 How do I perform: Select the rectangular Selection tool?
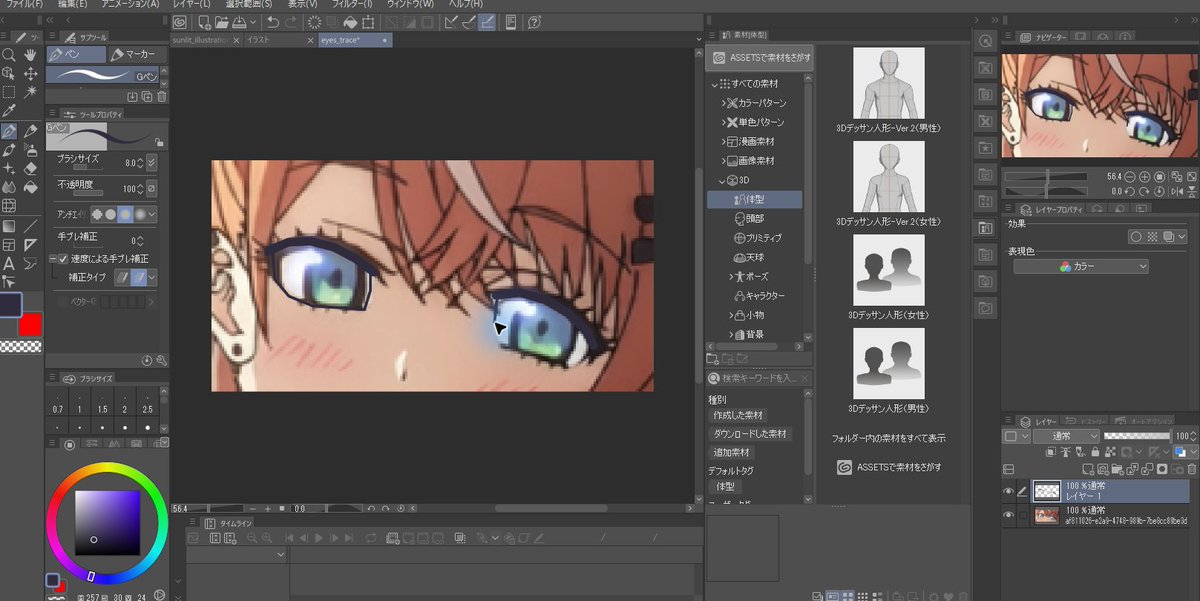click(8, 91)
